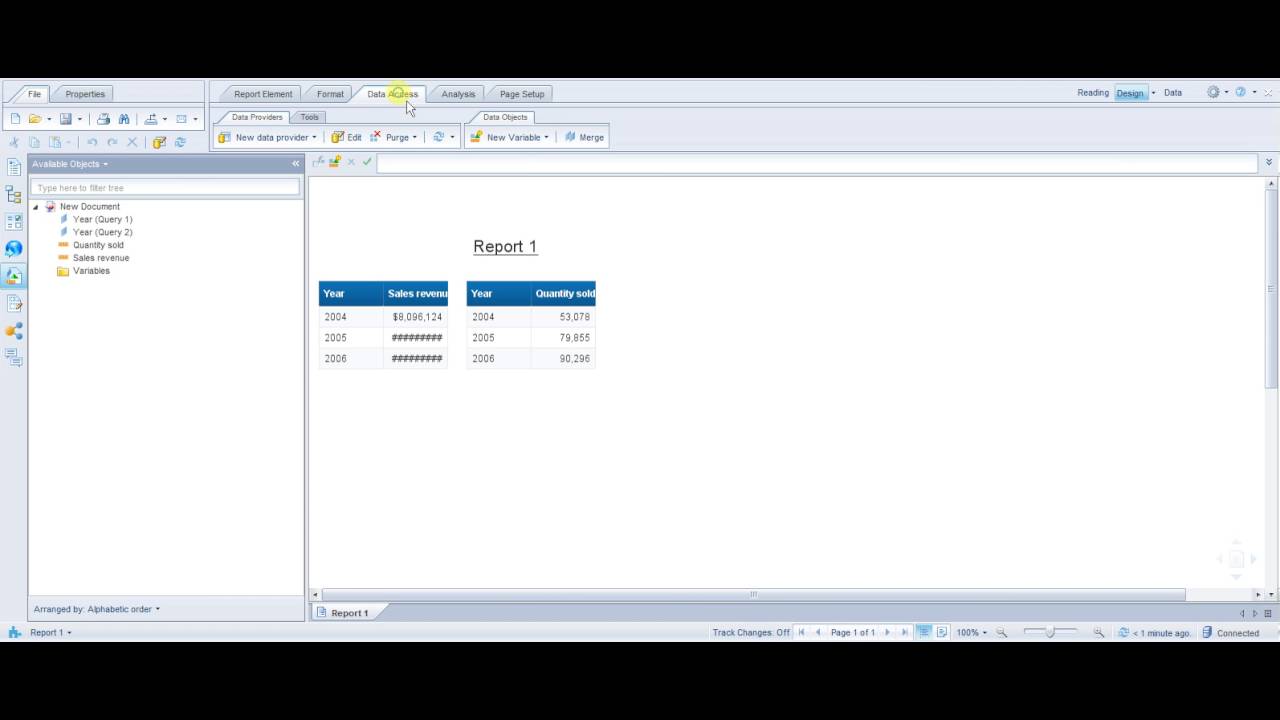Image resolution: width=1280 pixels, height=720 pixels.
Task: Create a new document icon
Action: (15, 119)
